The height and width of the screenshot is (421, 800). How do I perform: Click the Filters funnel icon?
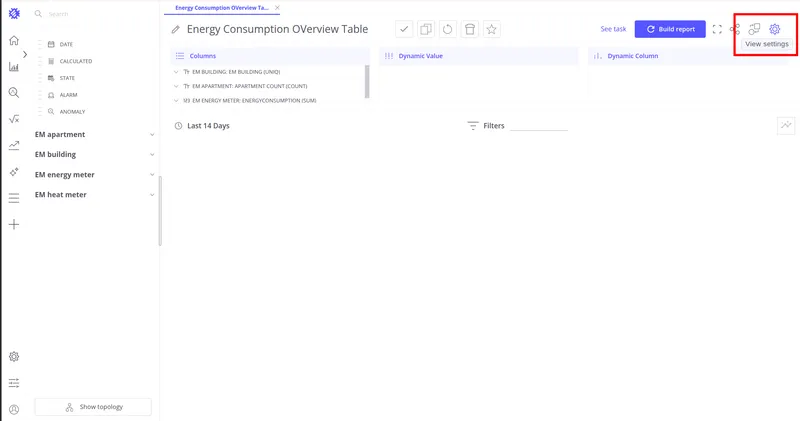473,126
